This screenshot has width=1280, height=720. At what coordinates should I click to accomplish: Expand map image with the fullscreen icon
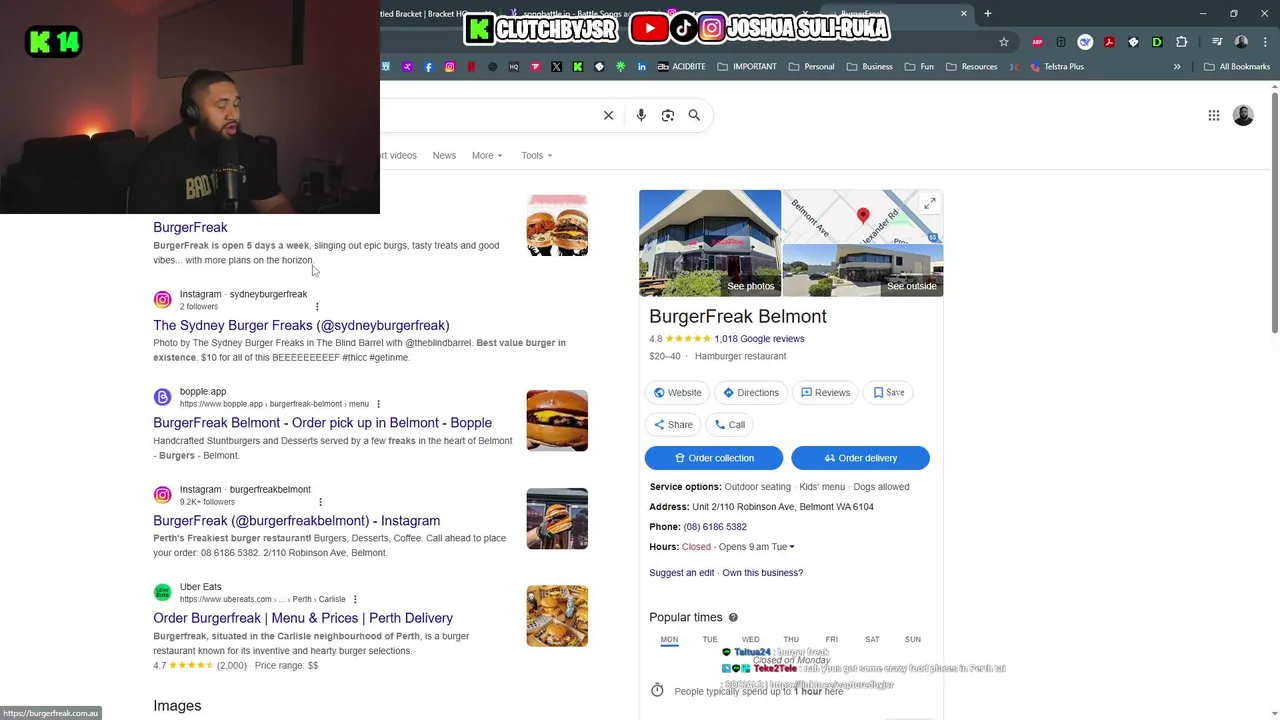[x=929, y=203]
